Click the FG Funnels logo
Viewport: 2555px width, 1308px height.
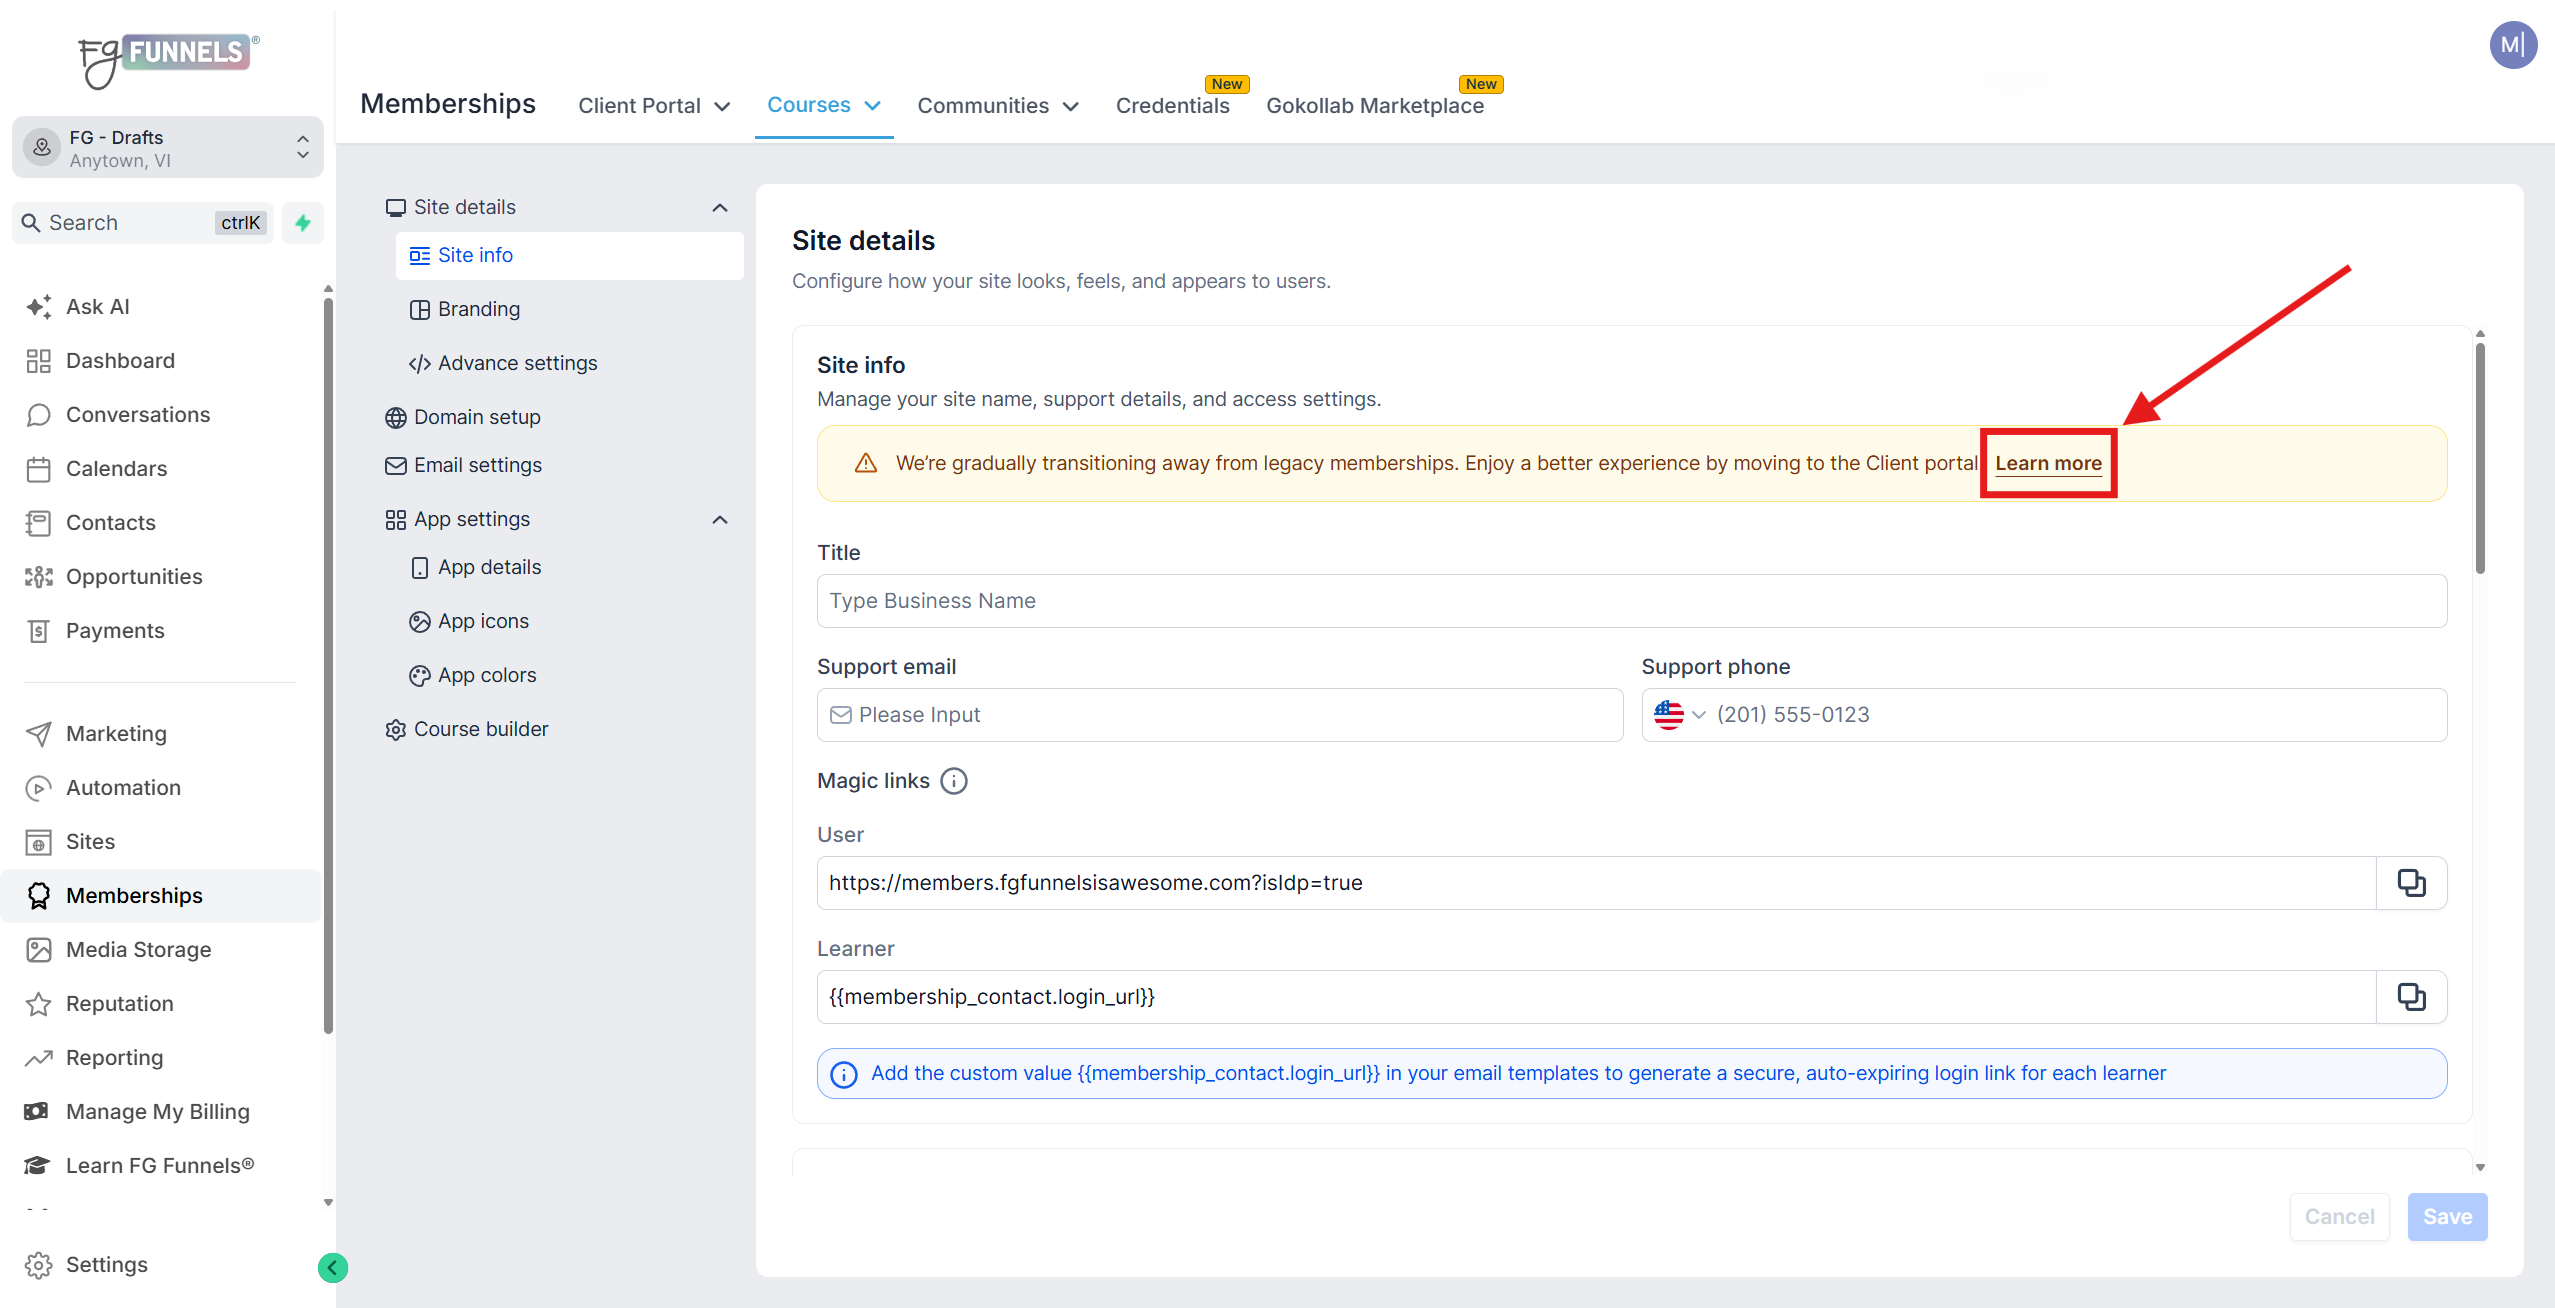pyautogui.click(x=169, y=59)
